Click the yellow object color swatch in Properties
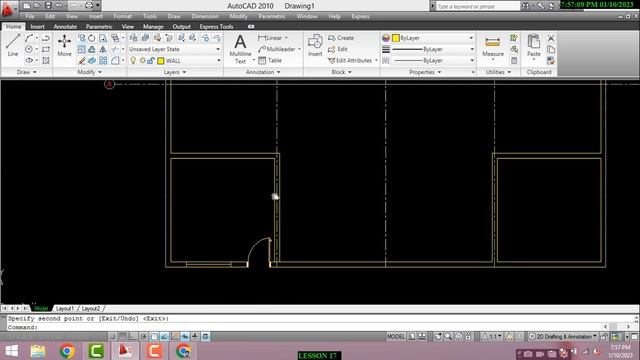The width and height of the screenshot is (640, 360). (396, 38)
